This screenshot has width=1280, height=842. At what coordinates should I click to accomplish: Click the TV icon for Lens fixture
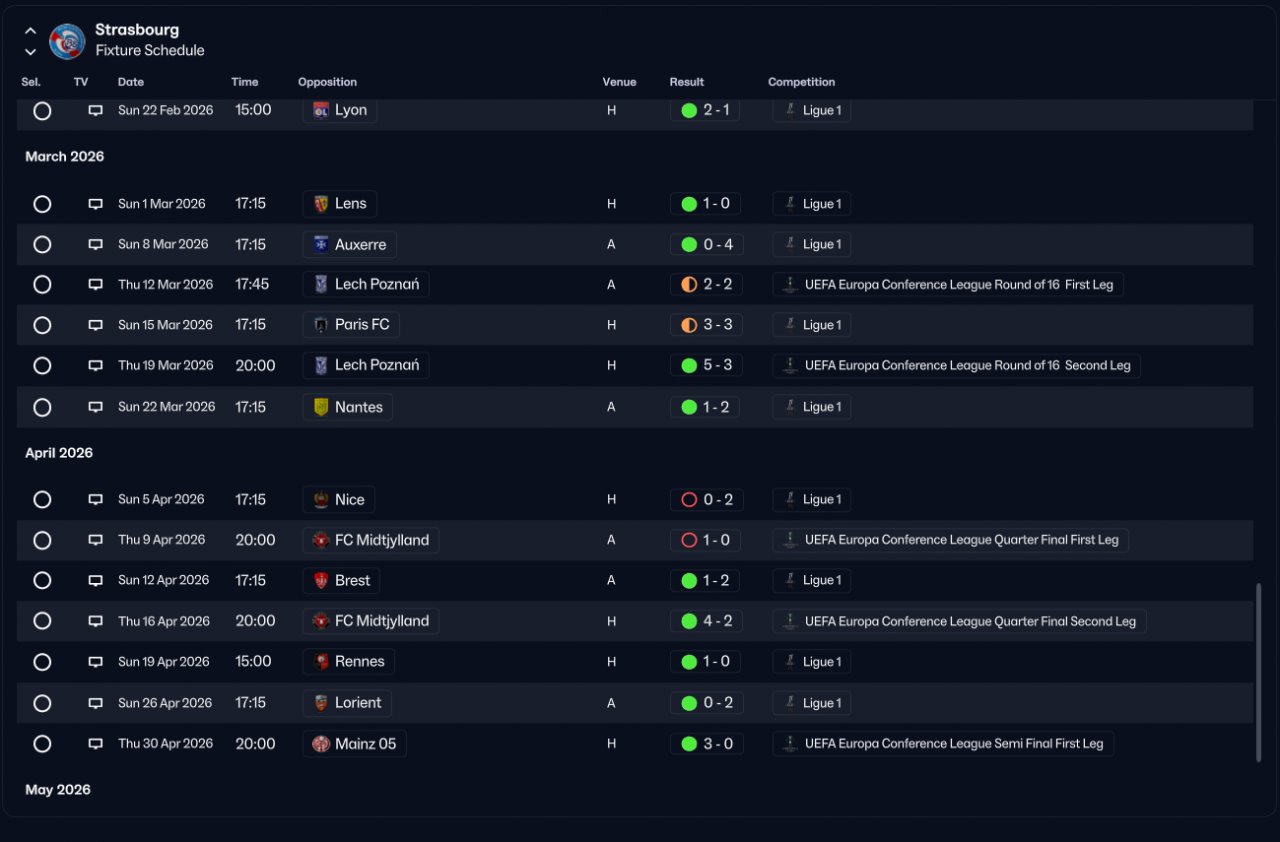(96, 204)
